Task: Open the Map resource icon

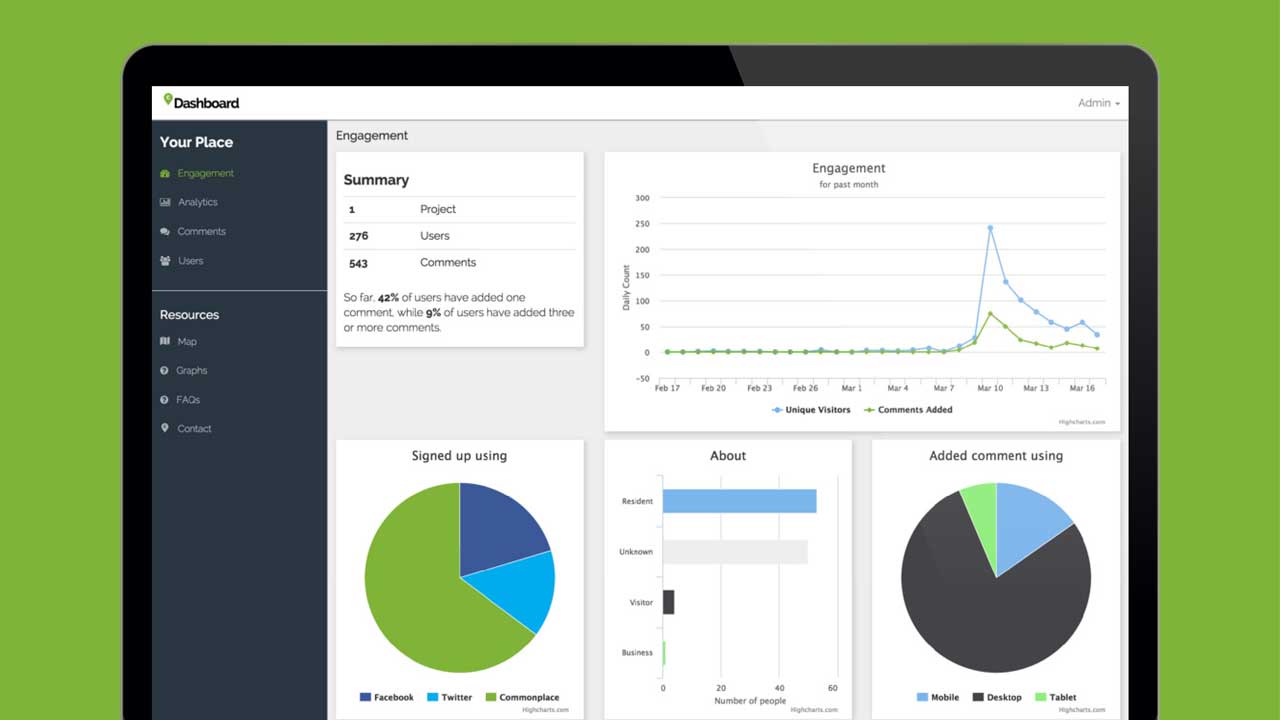Action: coord(166,341)
